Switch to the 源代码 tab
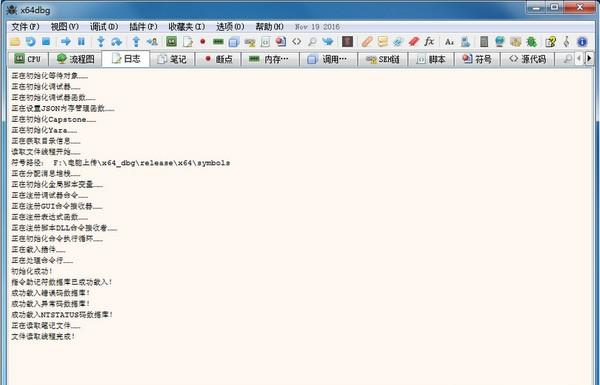The height and width of the screenshot is (385, 600). (x=527, y=59)
